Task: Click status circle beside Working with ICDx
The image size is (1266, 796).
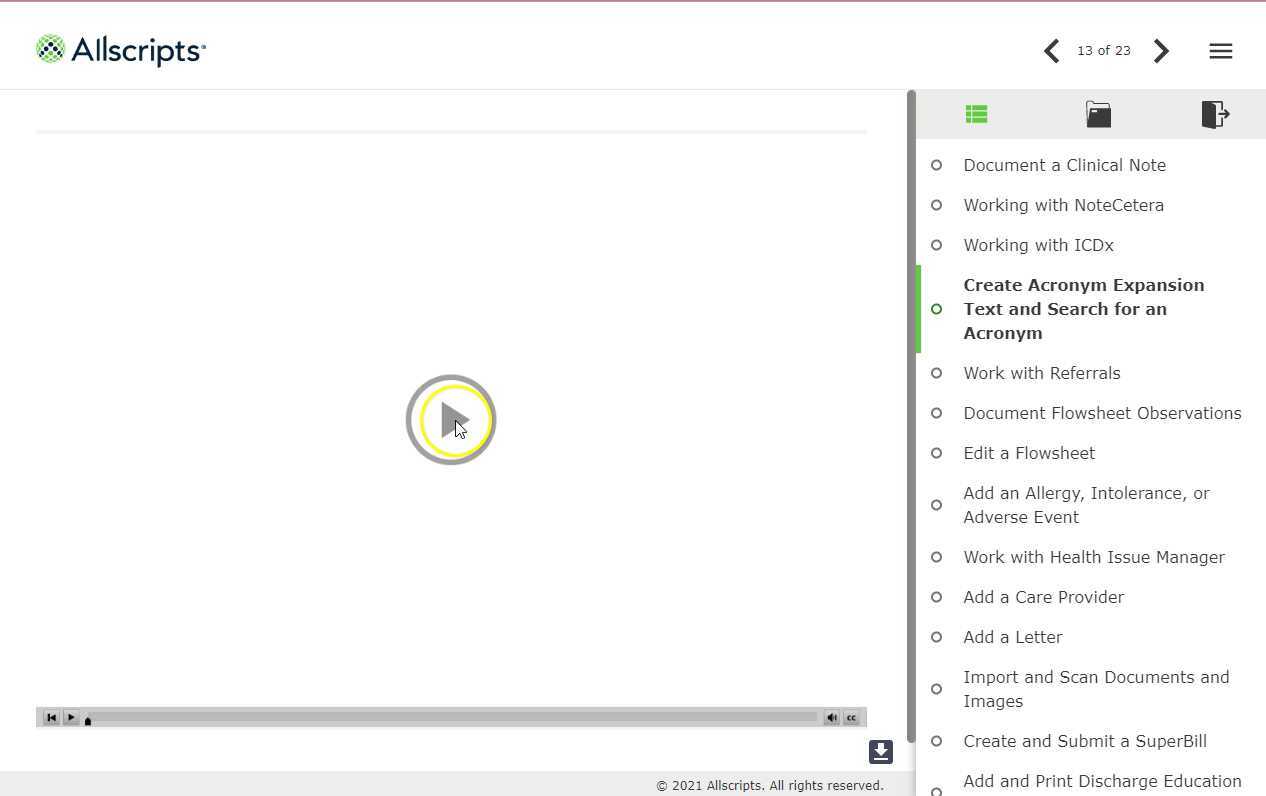Action: [x=936, y=245]
